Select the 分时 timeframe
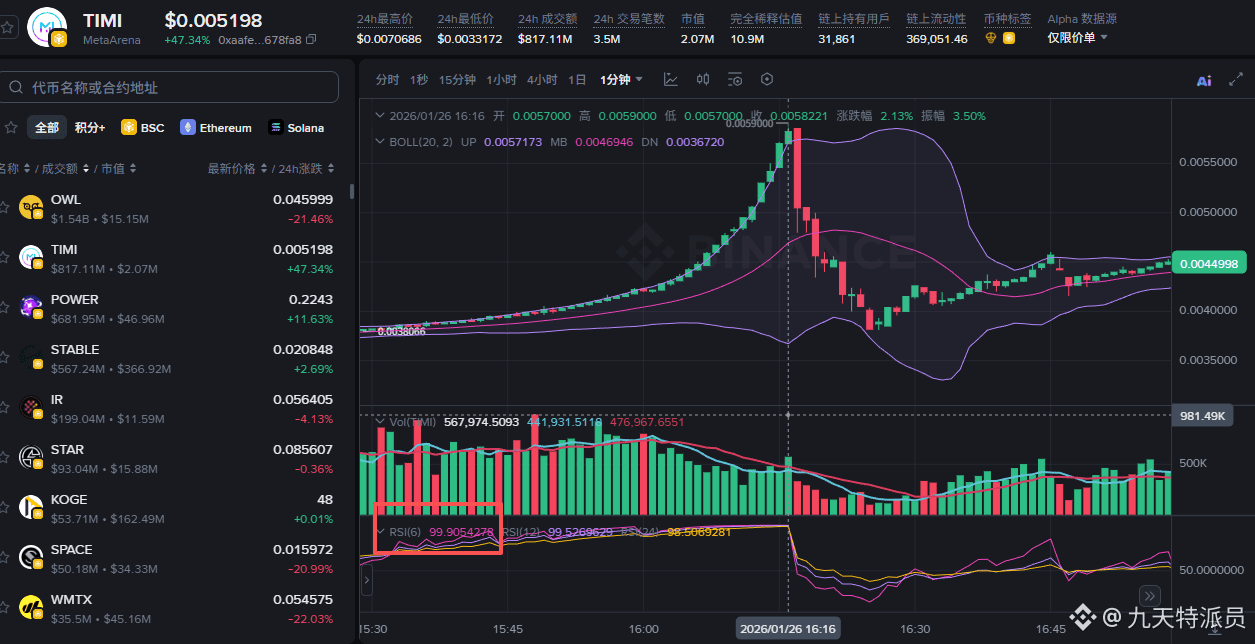The height and width of the screenshot is (644, 1255). (x=387, y=80)
